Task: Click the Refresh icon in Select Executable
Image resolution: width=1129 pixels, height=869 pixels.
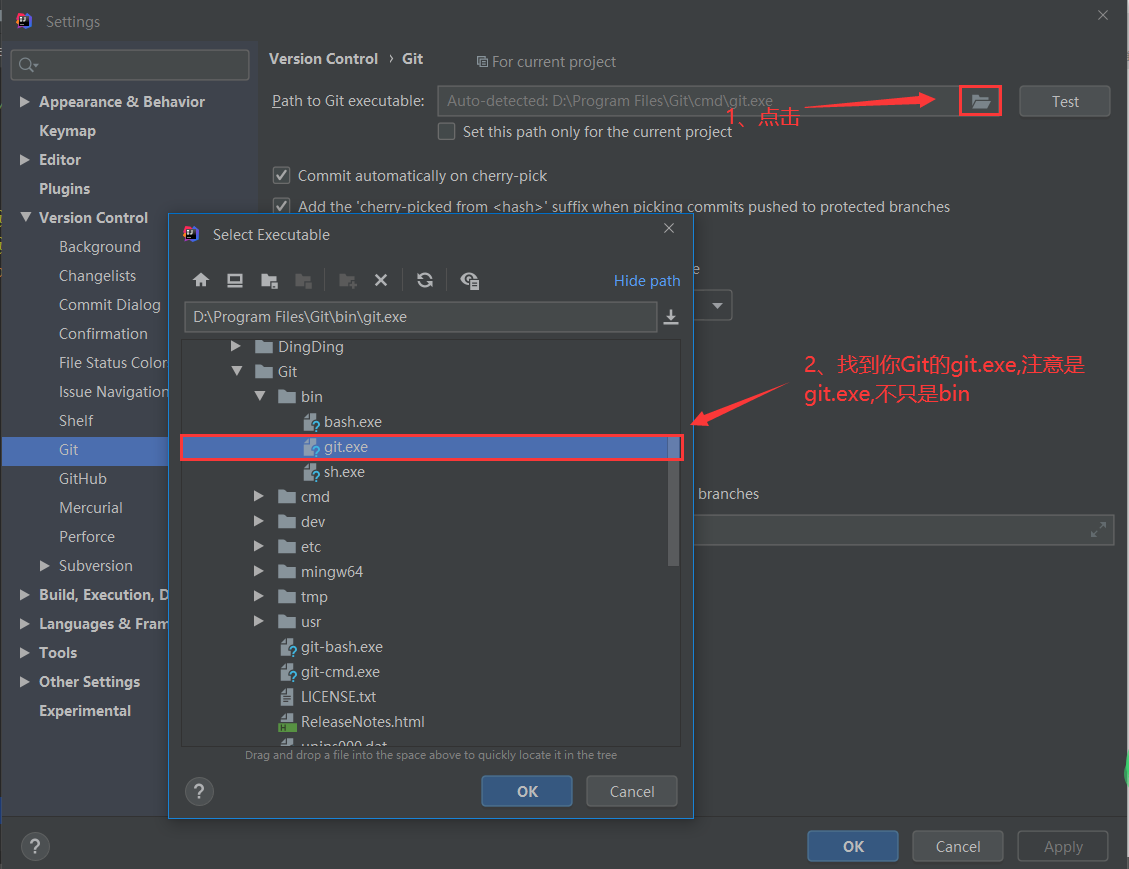Action: 425,280
